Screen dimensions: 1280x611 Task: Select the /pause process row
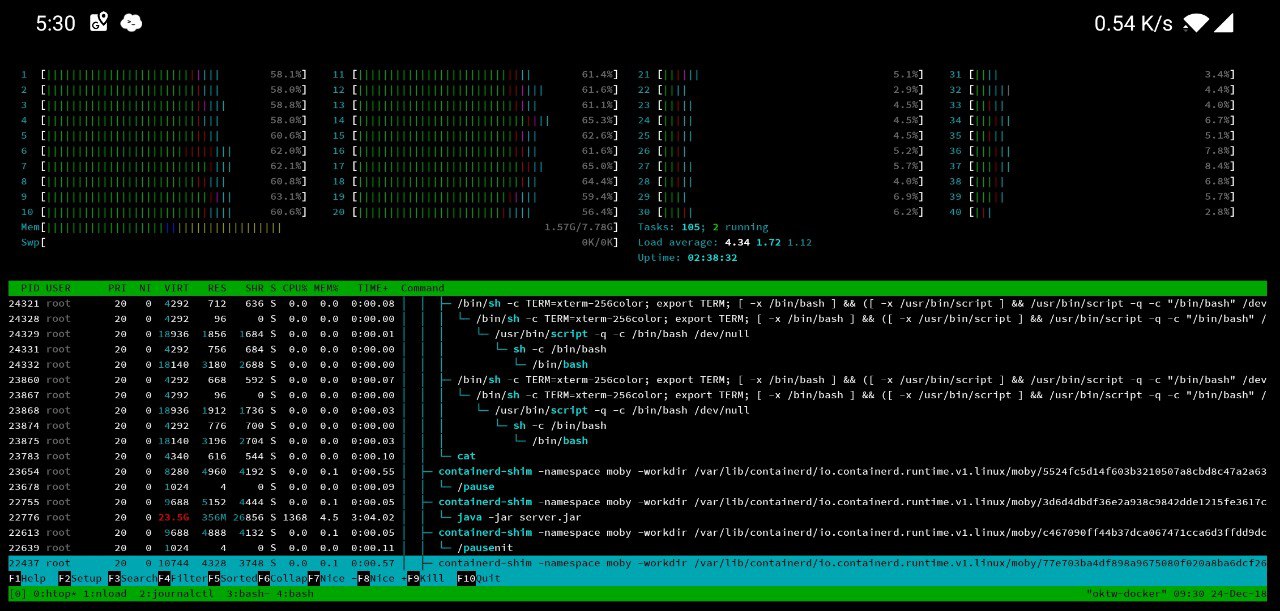(637, 486)
